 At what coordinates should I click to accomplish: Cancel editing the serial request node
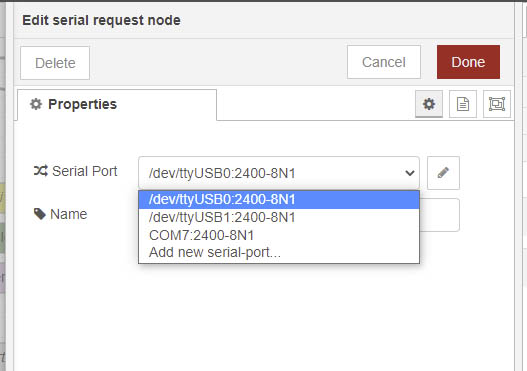(384, 62)
